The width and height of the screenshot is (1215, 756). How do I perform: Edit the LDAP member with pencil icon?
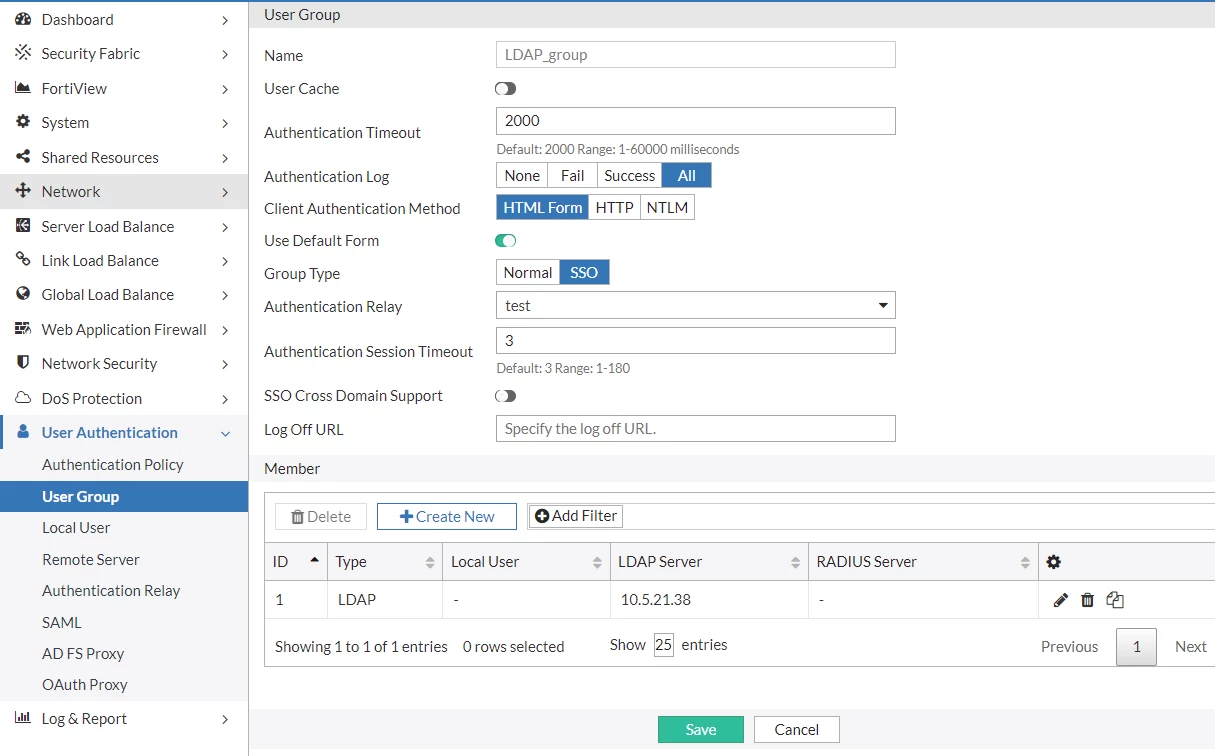1061,600
